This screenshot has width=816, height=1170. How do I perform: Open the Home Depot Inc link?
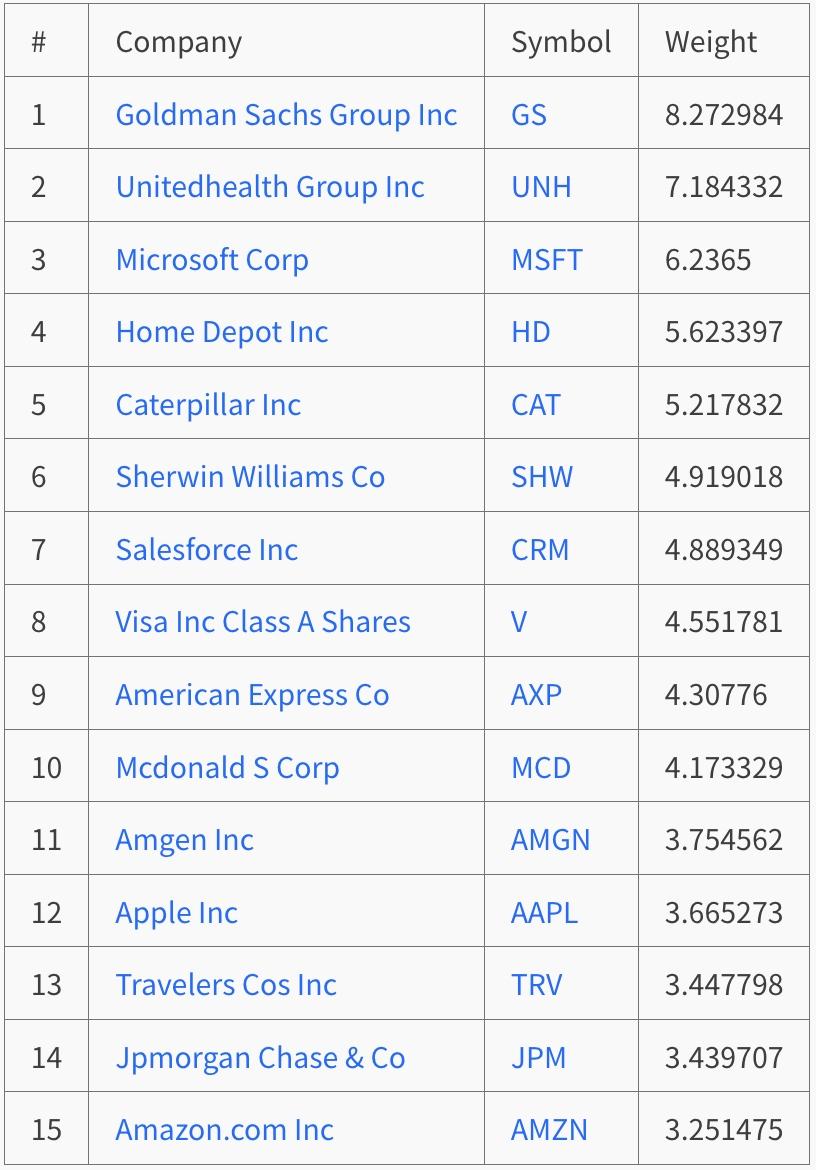click(222, 332)
